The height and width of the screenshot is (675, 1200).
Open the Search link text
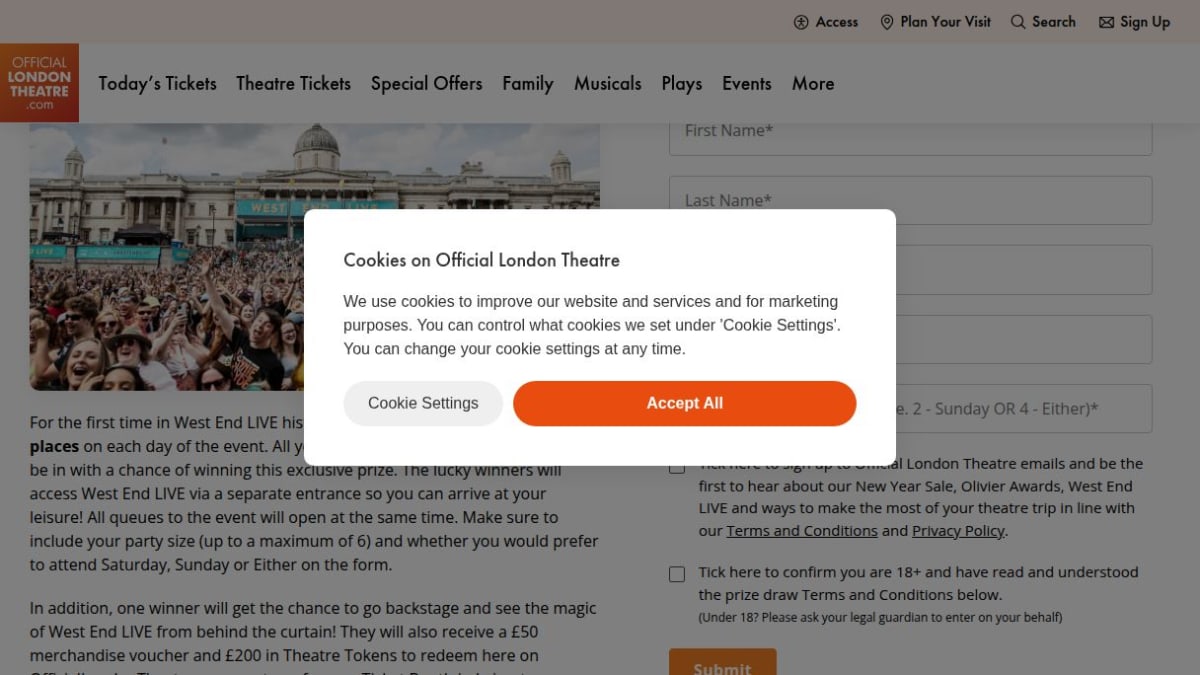(x=1054, y=22)
